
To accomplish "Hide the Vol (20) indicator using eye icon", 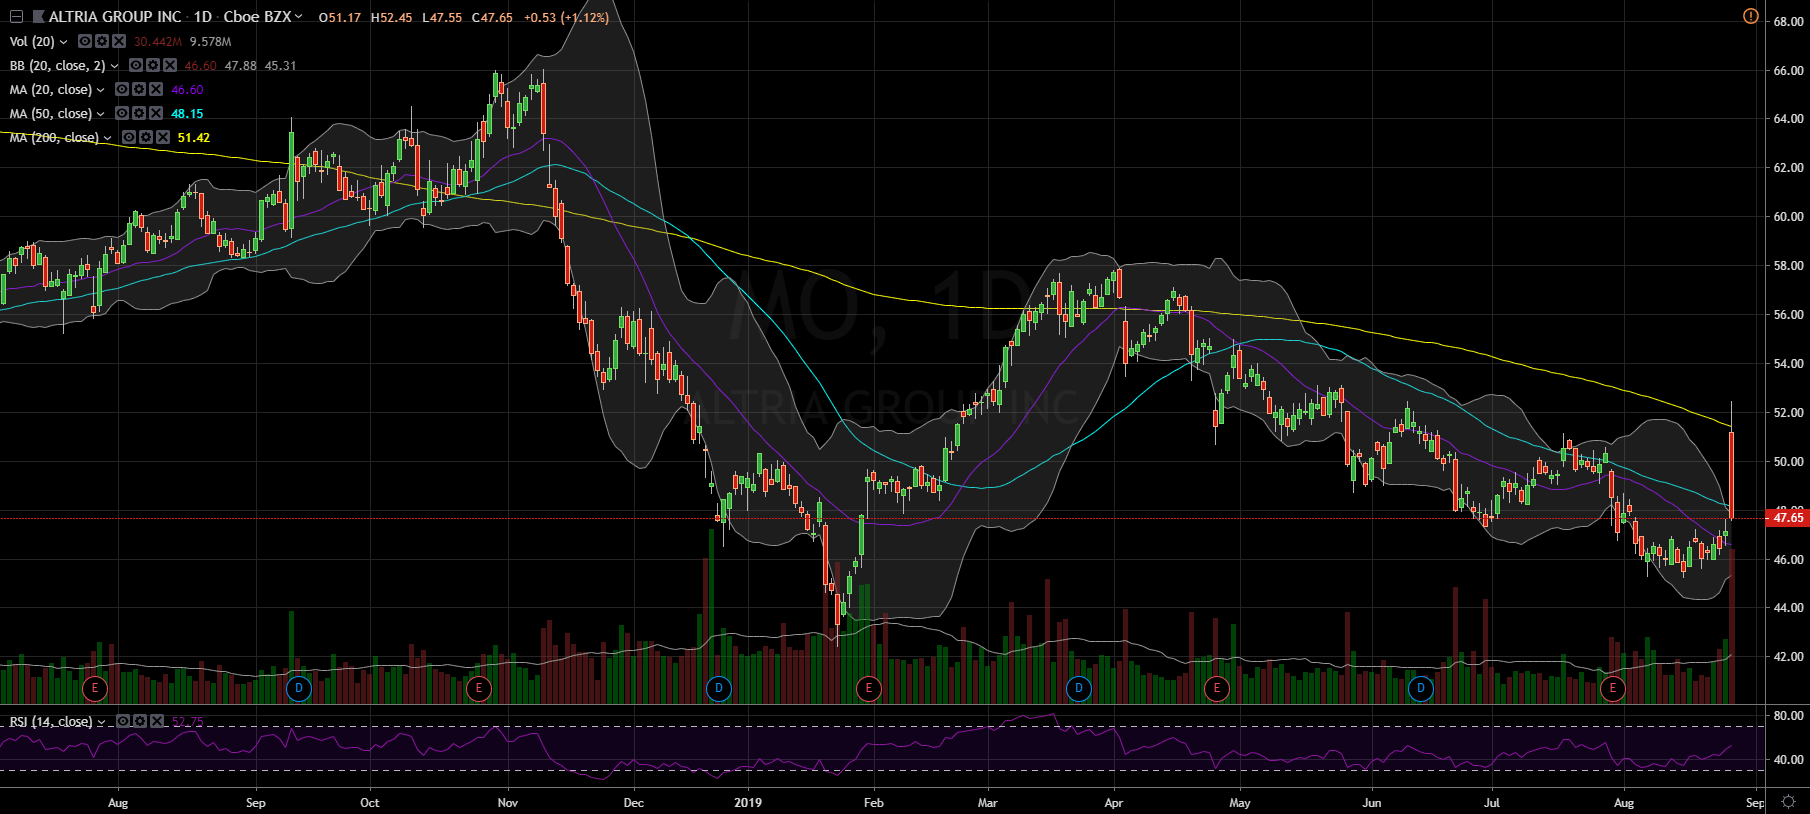I will pyautogui.click(x=85, y=41).
